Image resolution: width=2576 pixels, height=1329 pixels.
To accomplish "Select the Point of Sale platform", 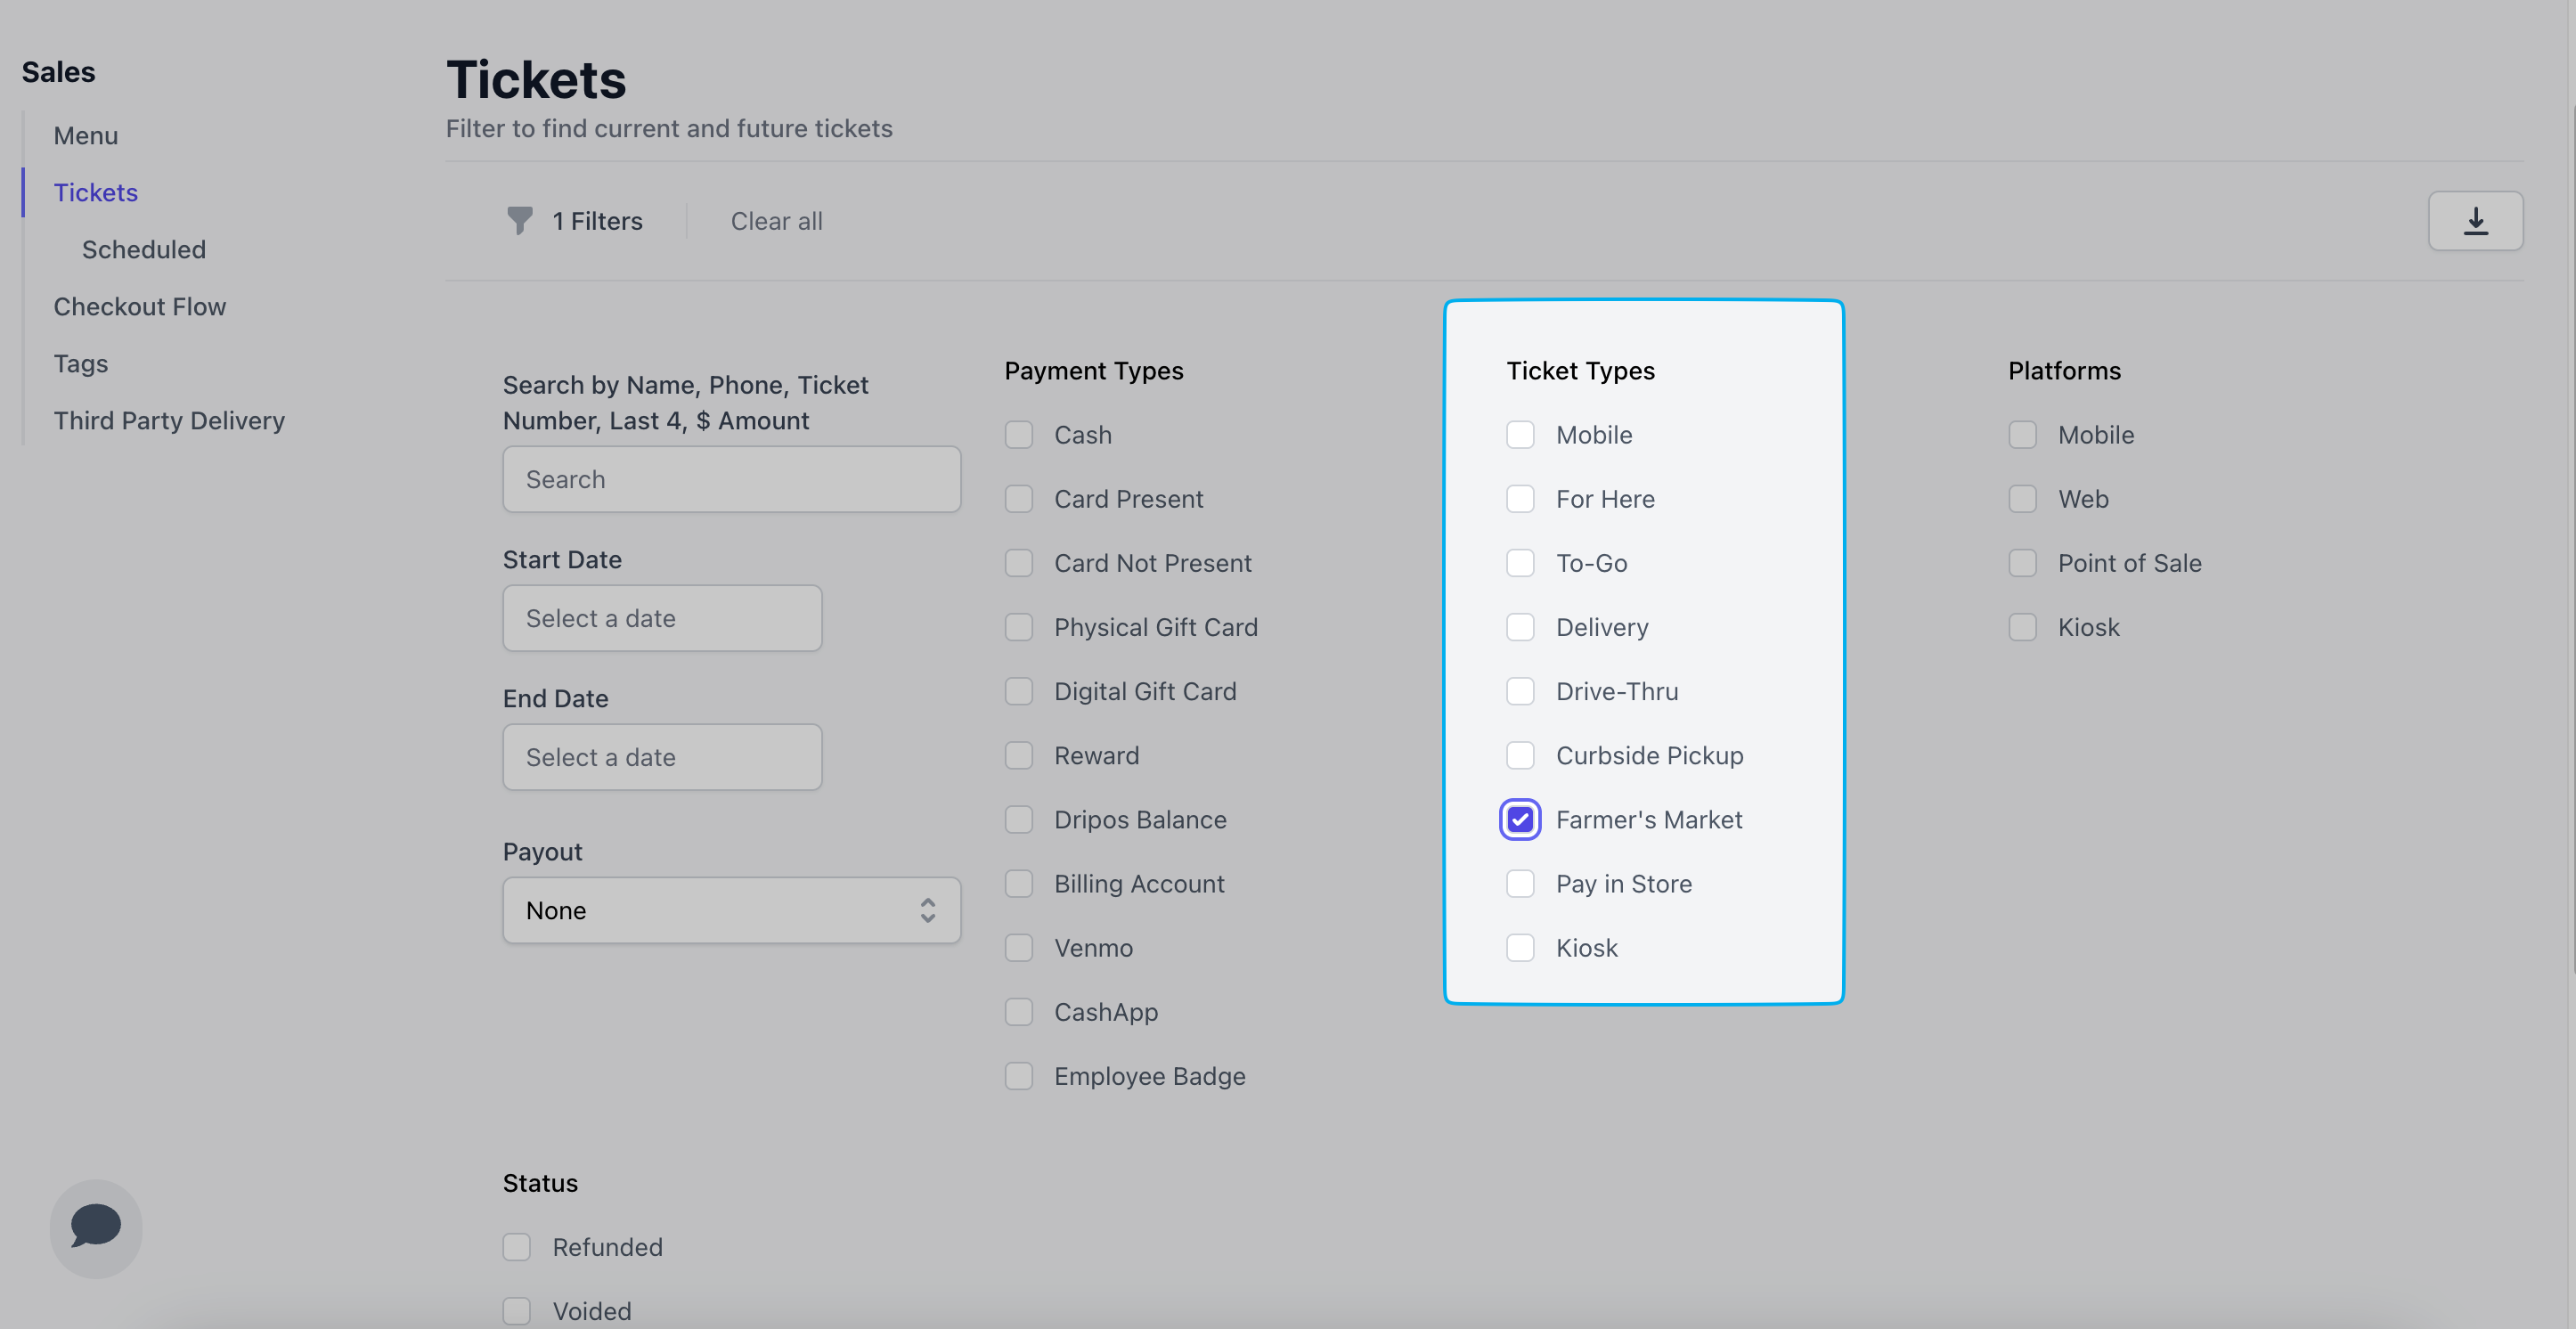I will pos(2022,564).
